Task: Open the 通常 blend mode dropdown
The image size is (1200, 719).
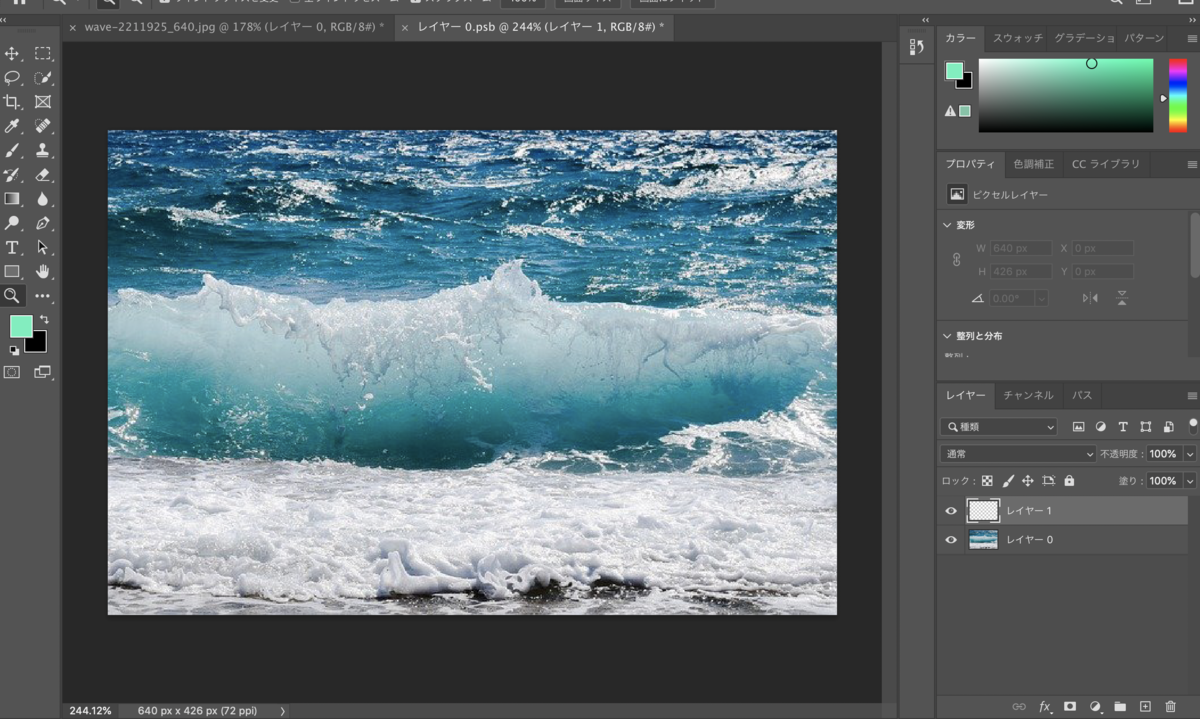Action: [x=1018, y=454]
